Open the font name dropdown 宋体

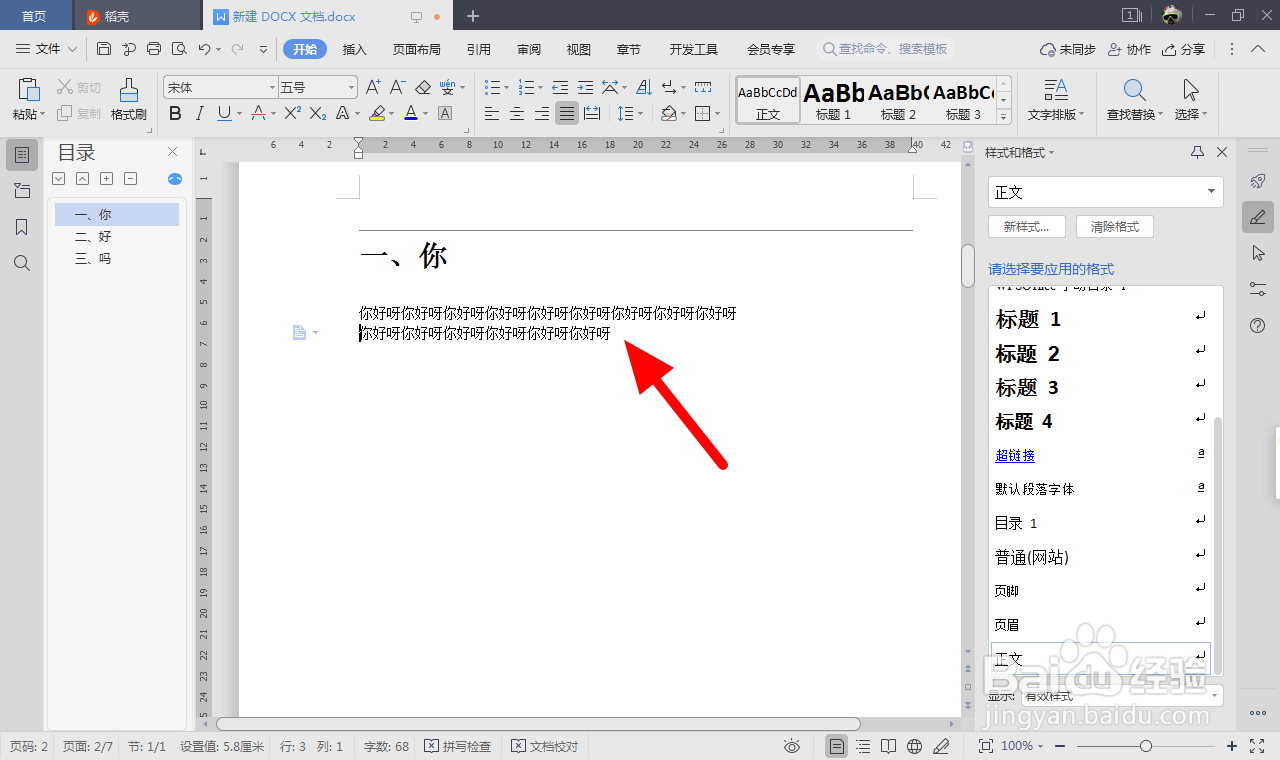[x=272, y=88]
